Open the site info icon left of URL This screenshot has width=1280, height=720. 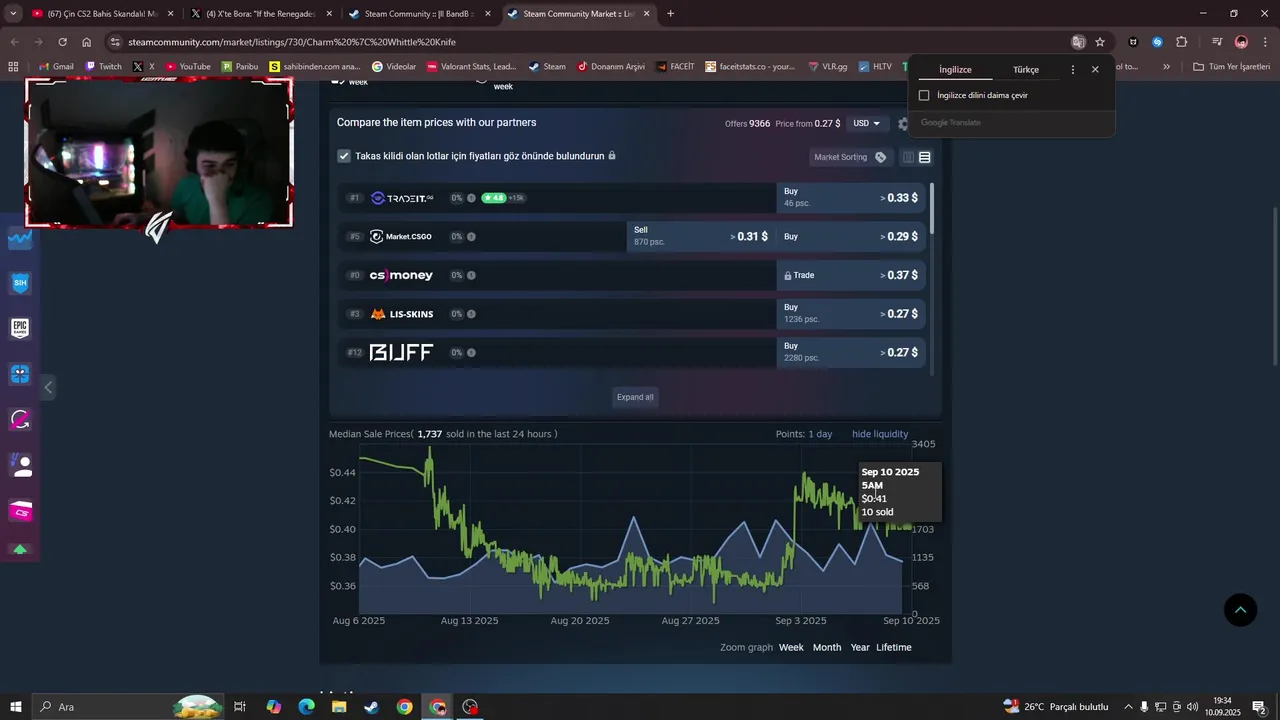[115, 42]
